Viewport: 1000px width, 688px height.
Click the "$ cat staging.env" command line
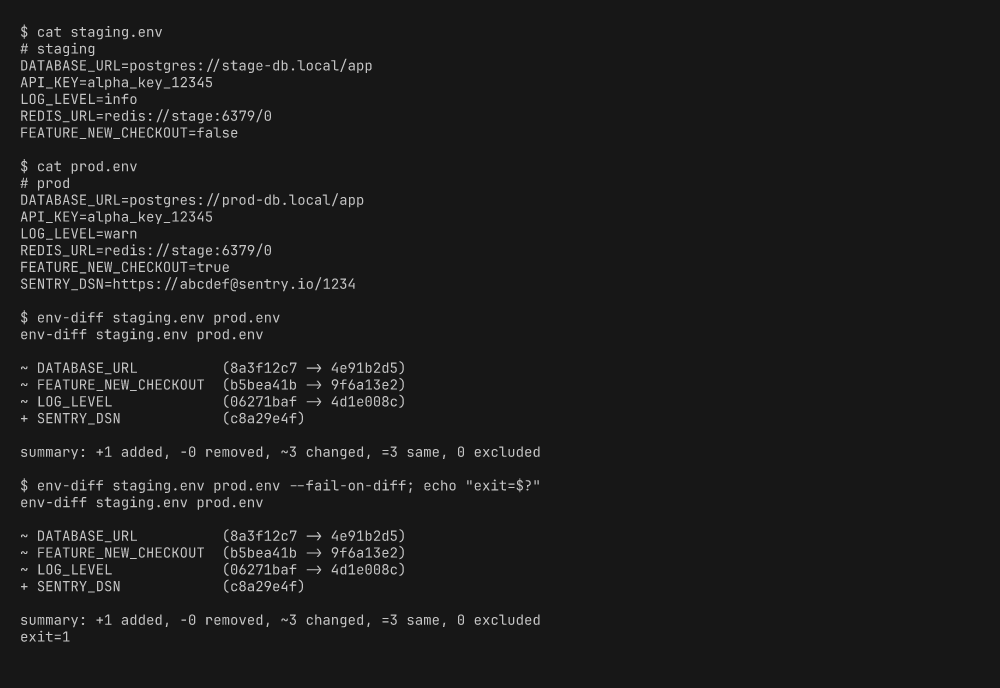click(x=91, y=32)
